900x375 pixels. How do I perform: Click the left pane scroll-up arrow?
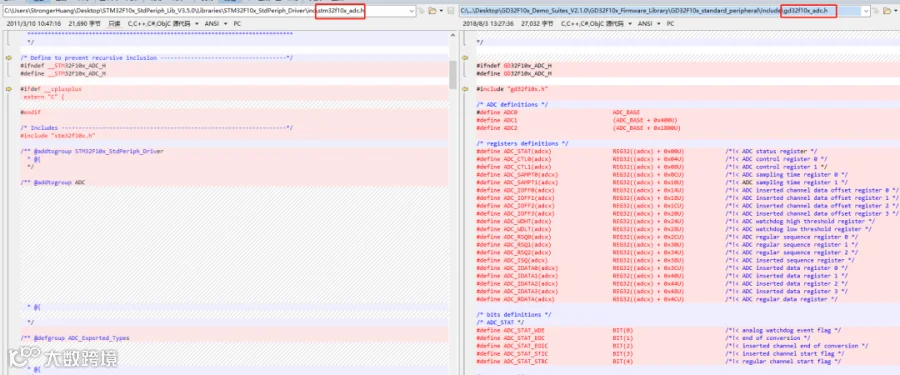(x=452, y=36)
